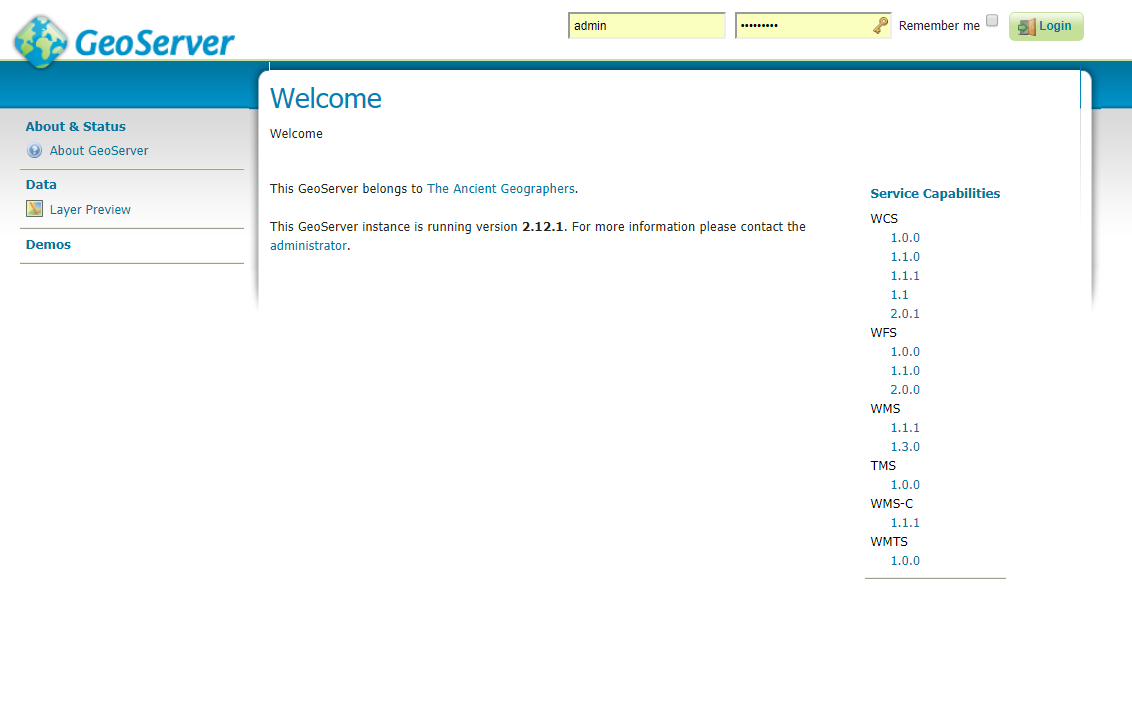
Task: Click the WMTS service label
Action: coord(889,541)
